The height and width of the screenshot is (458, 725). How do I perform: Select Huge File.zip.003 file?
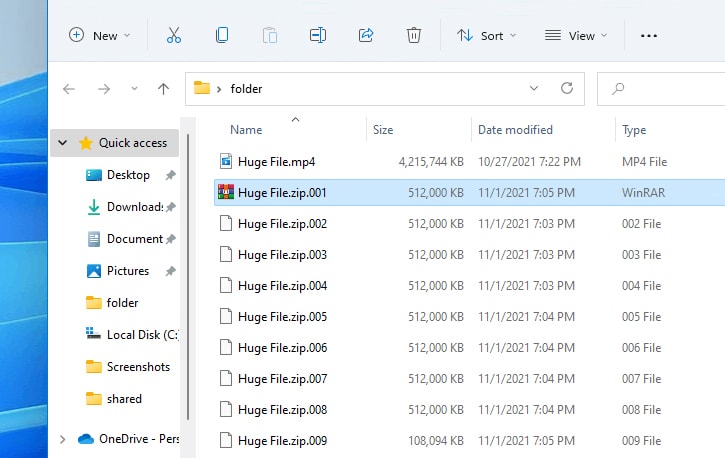coord(282,255)
